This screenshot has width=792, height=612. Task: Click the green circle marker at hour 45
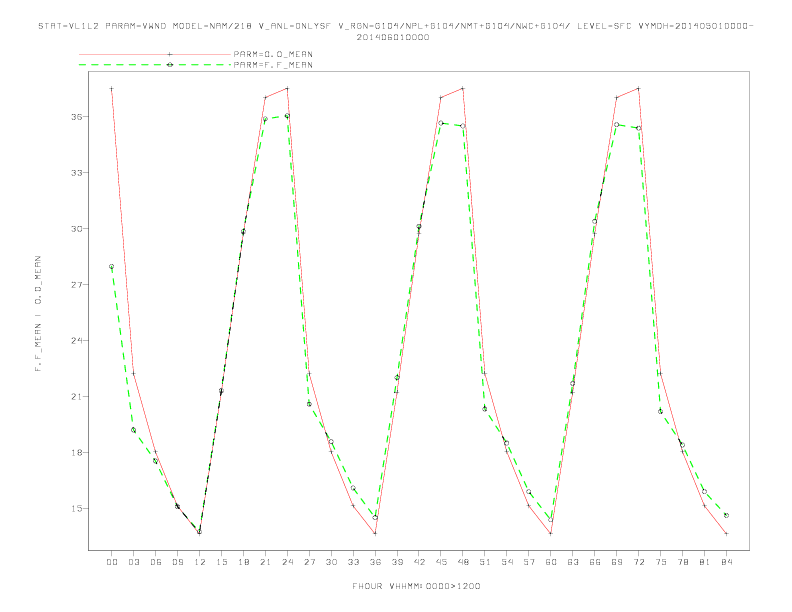click(441, 123)
